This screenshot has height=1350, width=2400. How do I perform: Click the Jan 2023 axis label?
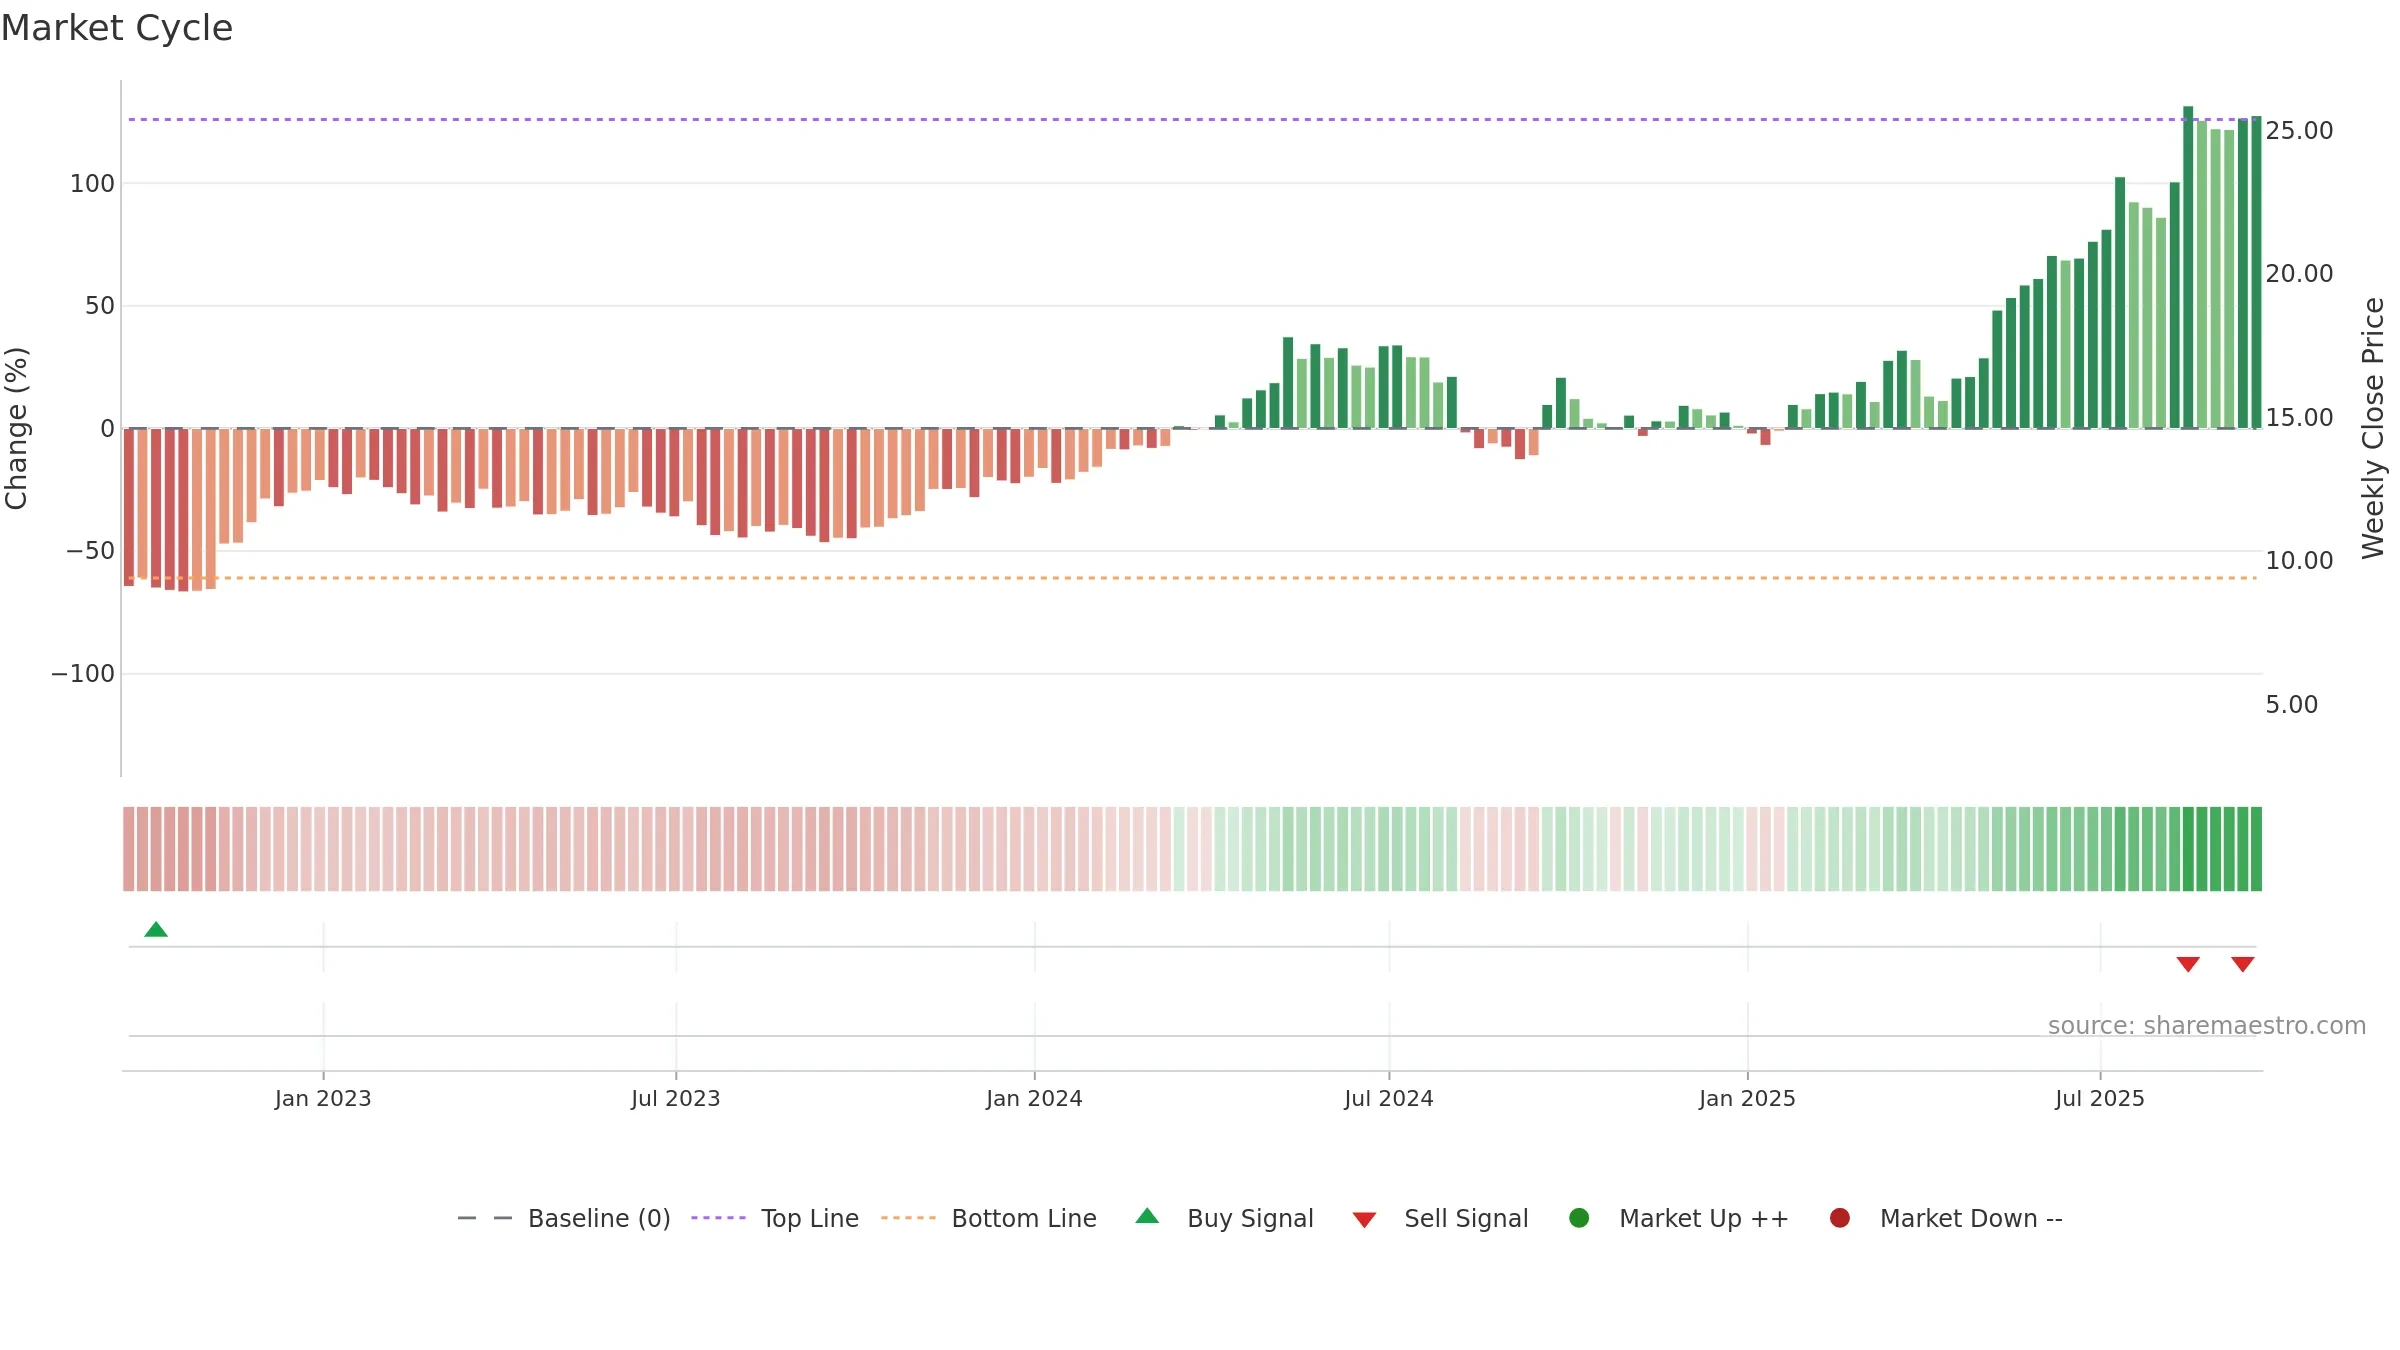click(x=323, y=1099)
